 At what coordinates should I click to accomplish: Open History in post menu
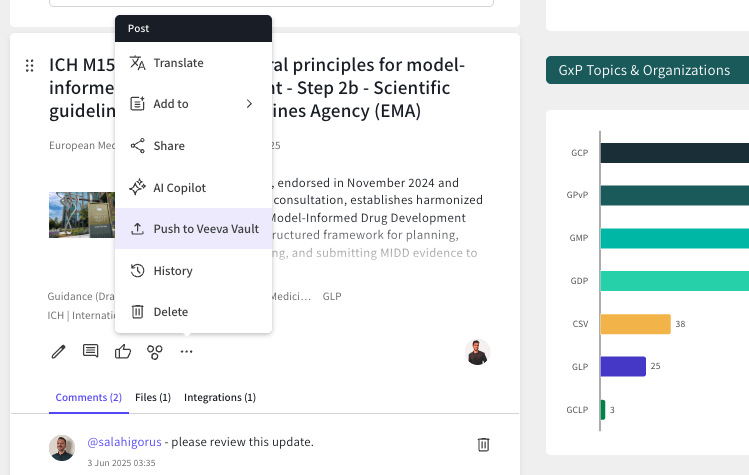[172, 271]
